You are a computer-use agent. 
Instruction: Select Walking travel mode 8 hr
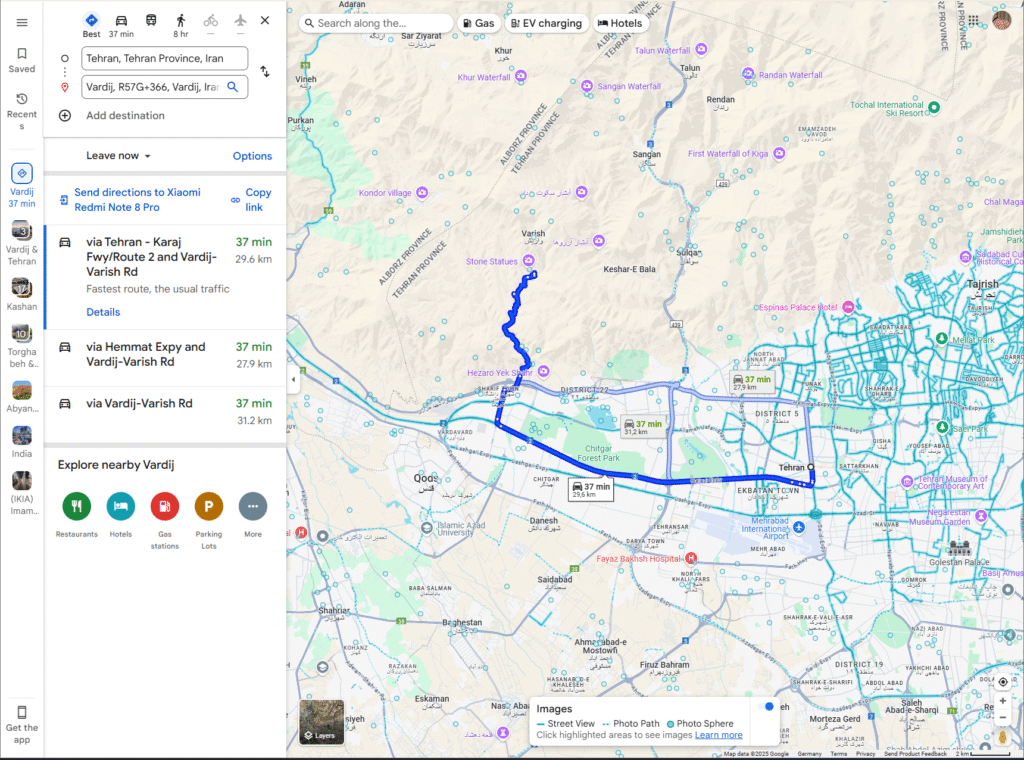click(x=181, y=25)
